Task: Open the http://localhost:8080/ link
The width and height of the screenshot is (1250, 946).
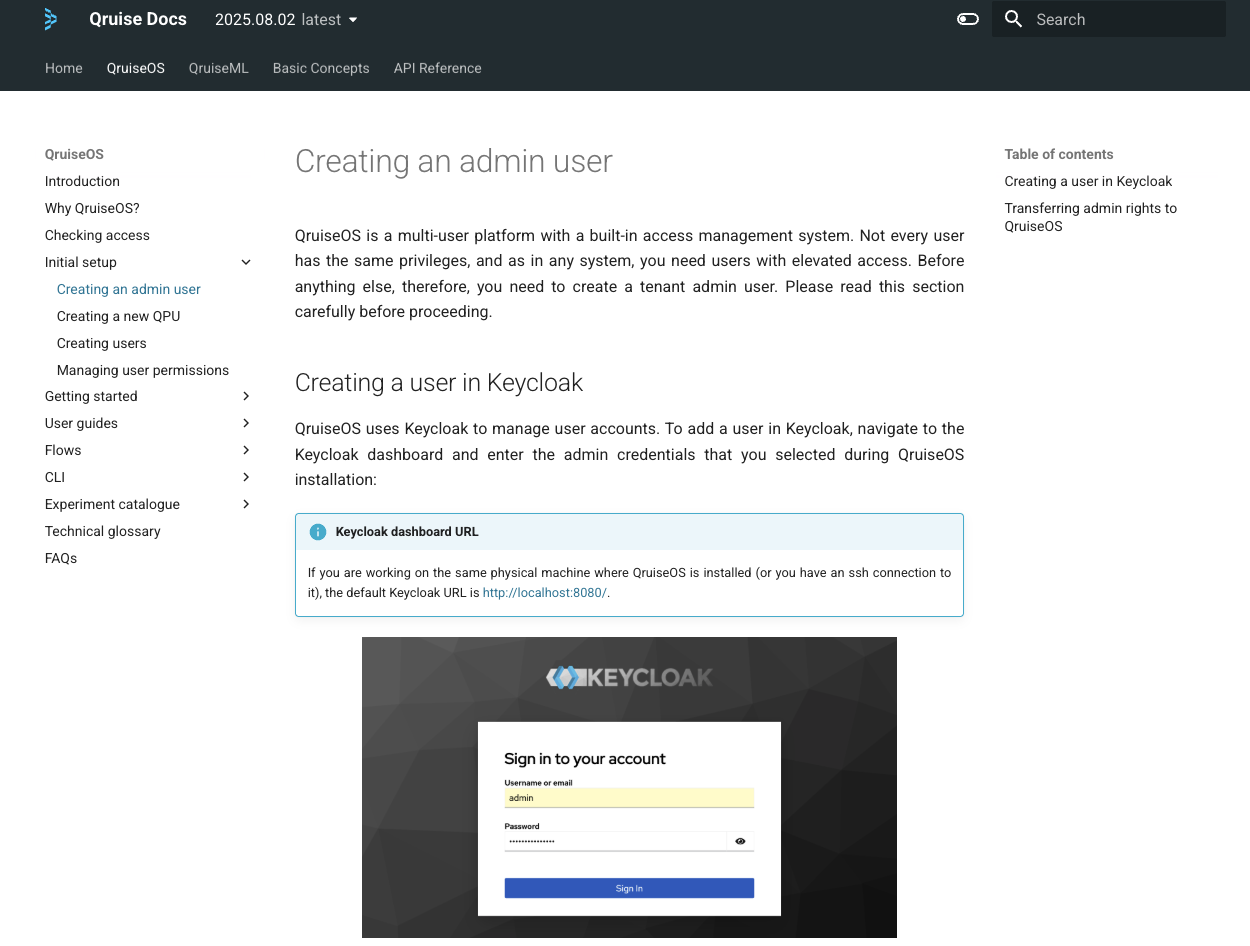Action: pyautogui.click(x=544, y=593)
